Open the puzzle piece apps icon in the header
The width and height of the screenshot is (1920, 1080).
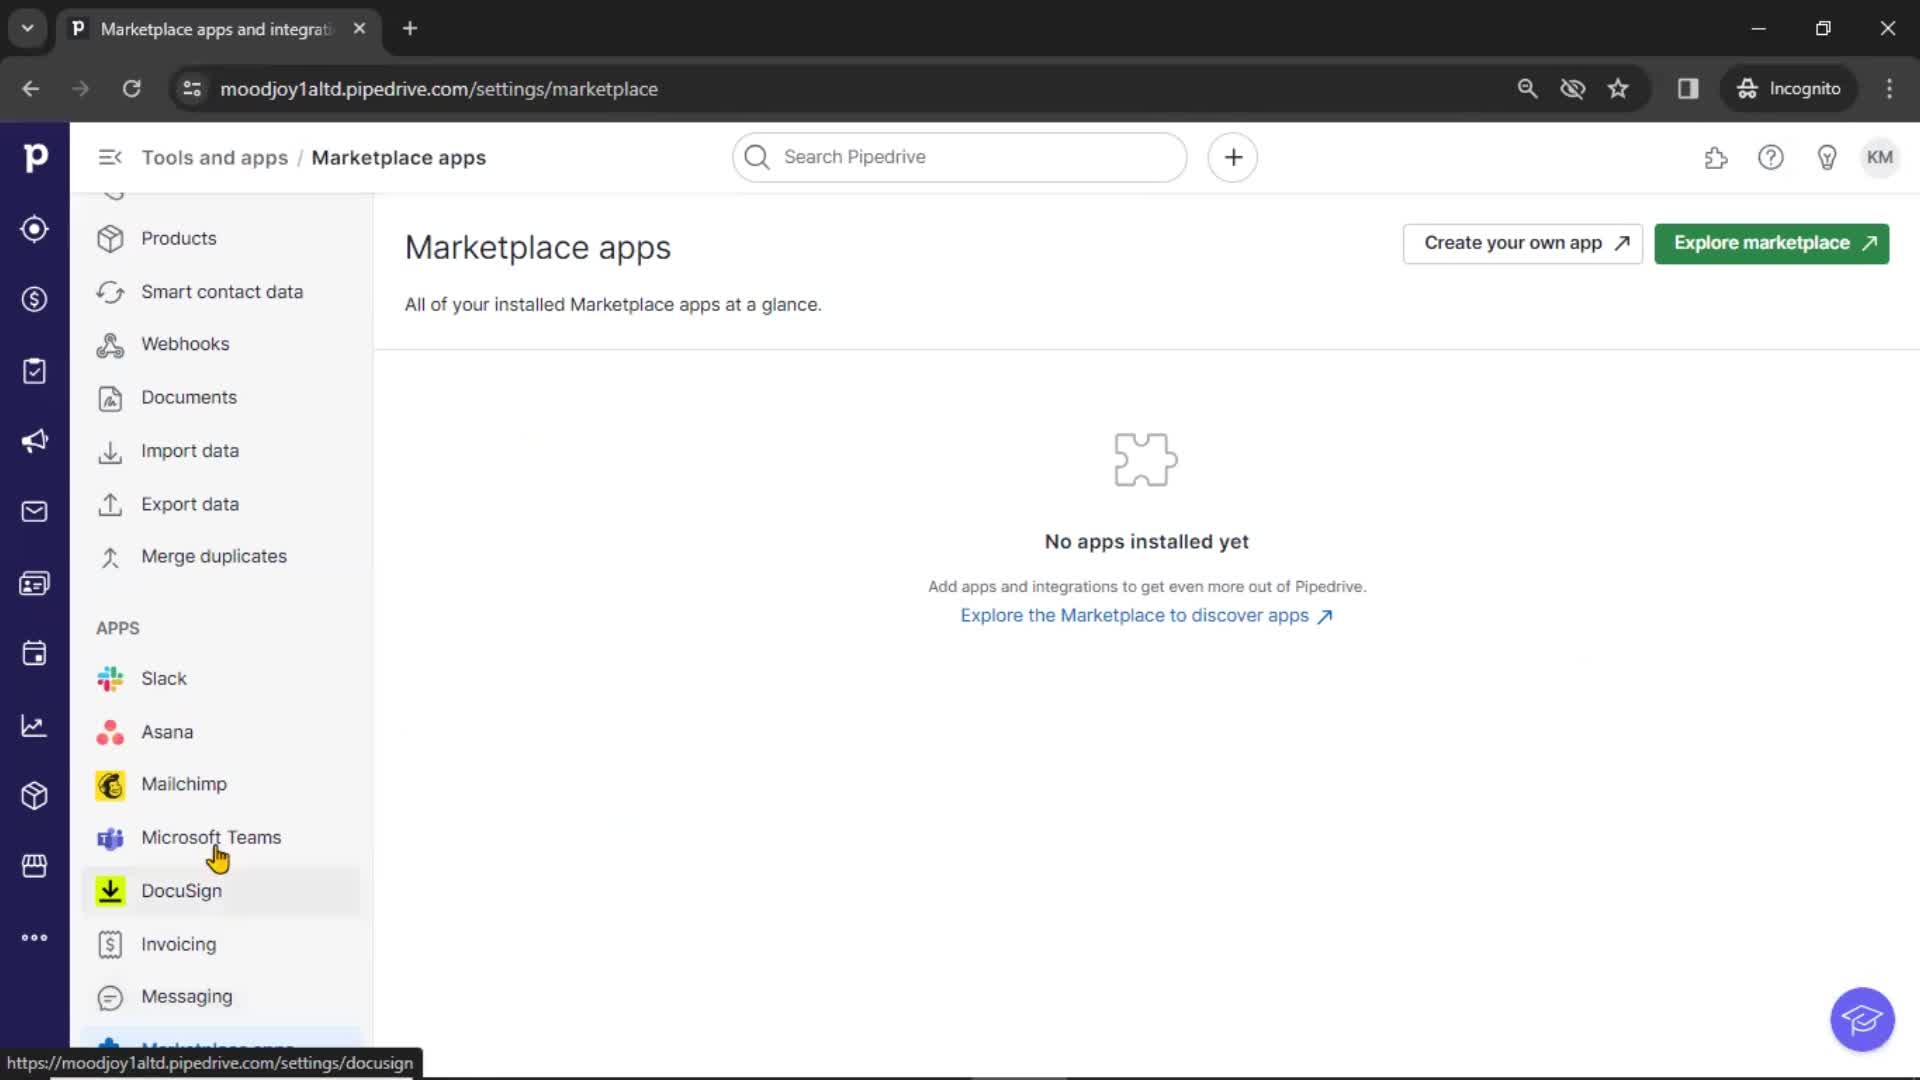coord(1716,157)
